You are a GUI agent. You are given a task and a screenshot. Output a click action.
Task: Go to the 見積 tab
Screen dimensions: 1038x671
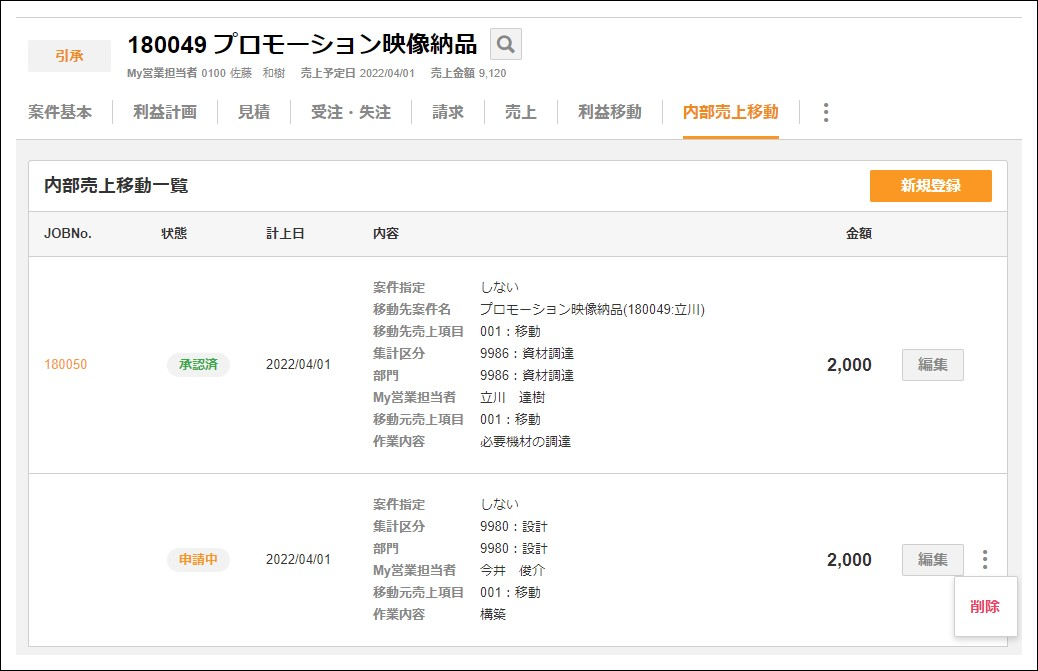[254, 112]
